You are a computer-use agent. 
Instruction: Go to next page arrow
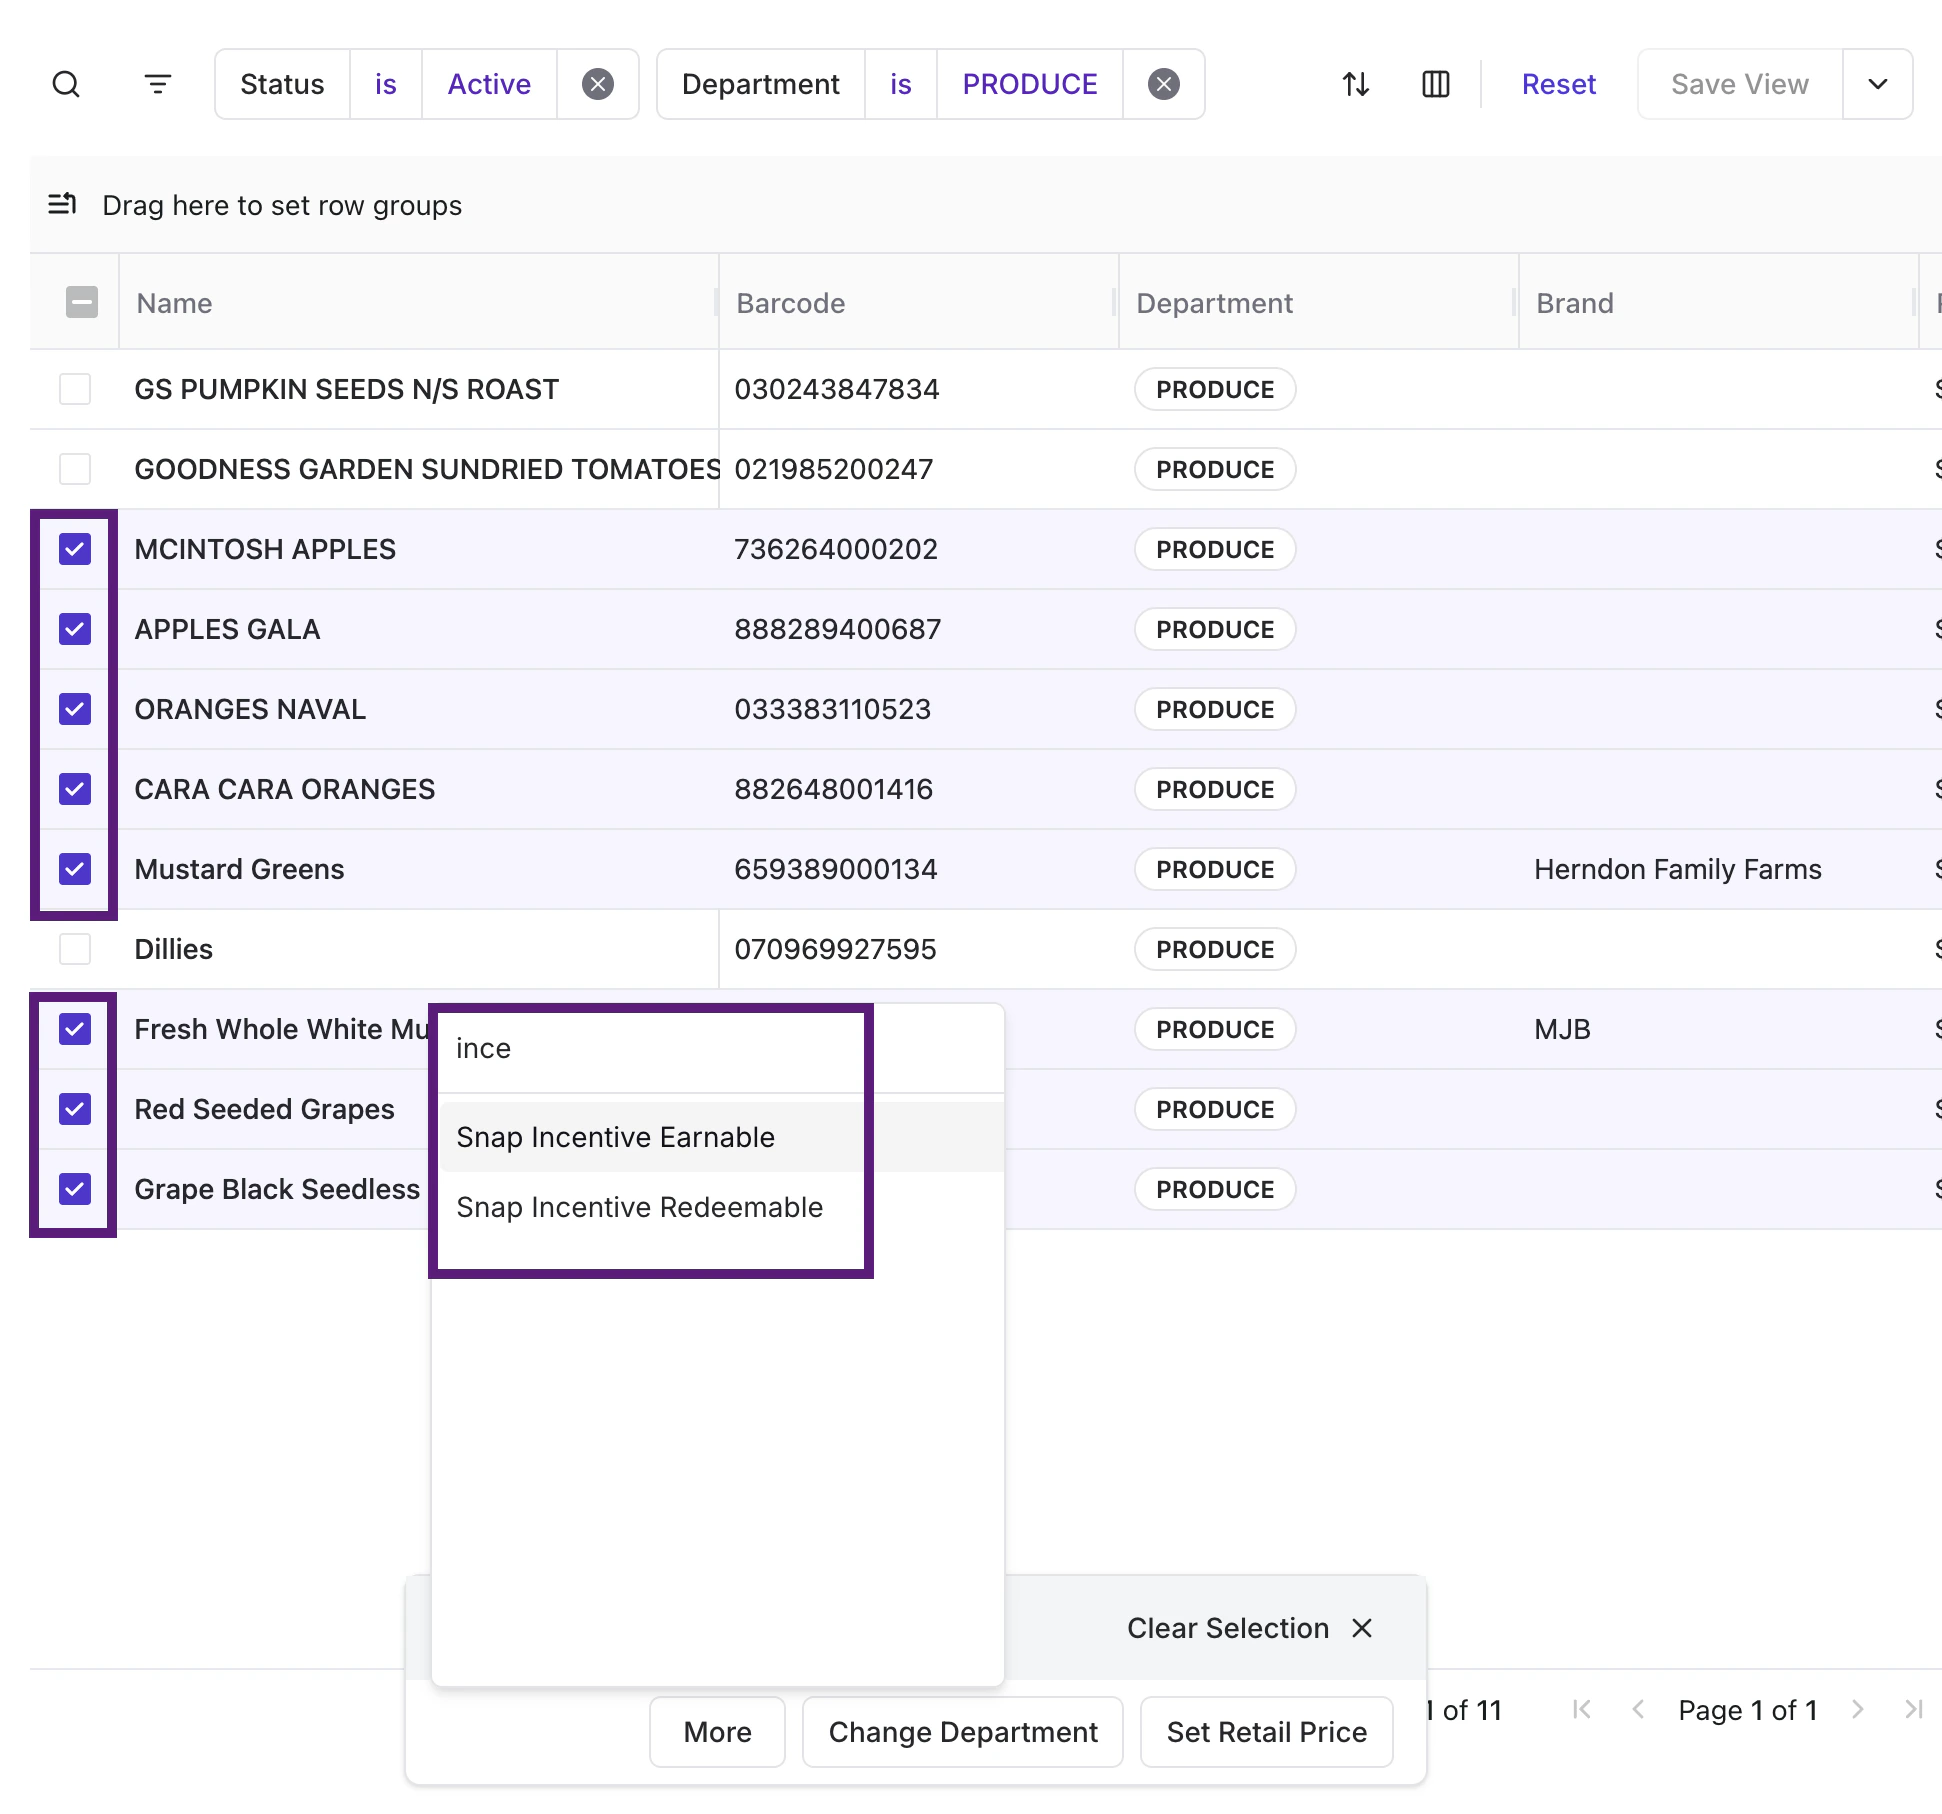1857,1710
